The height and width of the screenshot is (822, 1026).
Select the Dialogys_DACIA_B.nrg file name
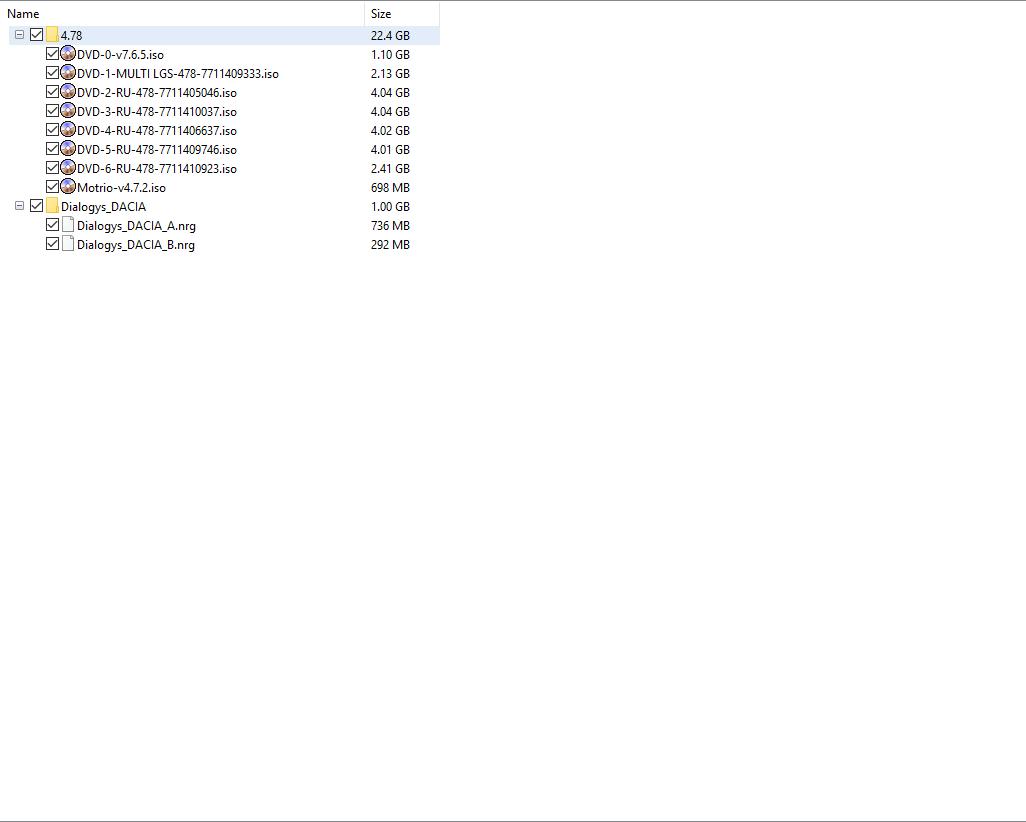[136, 245]
